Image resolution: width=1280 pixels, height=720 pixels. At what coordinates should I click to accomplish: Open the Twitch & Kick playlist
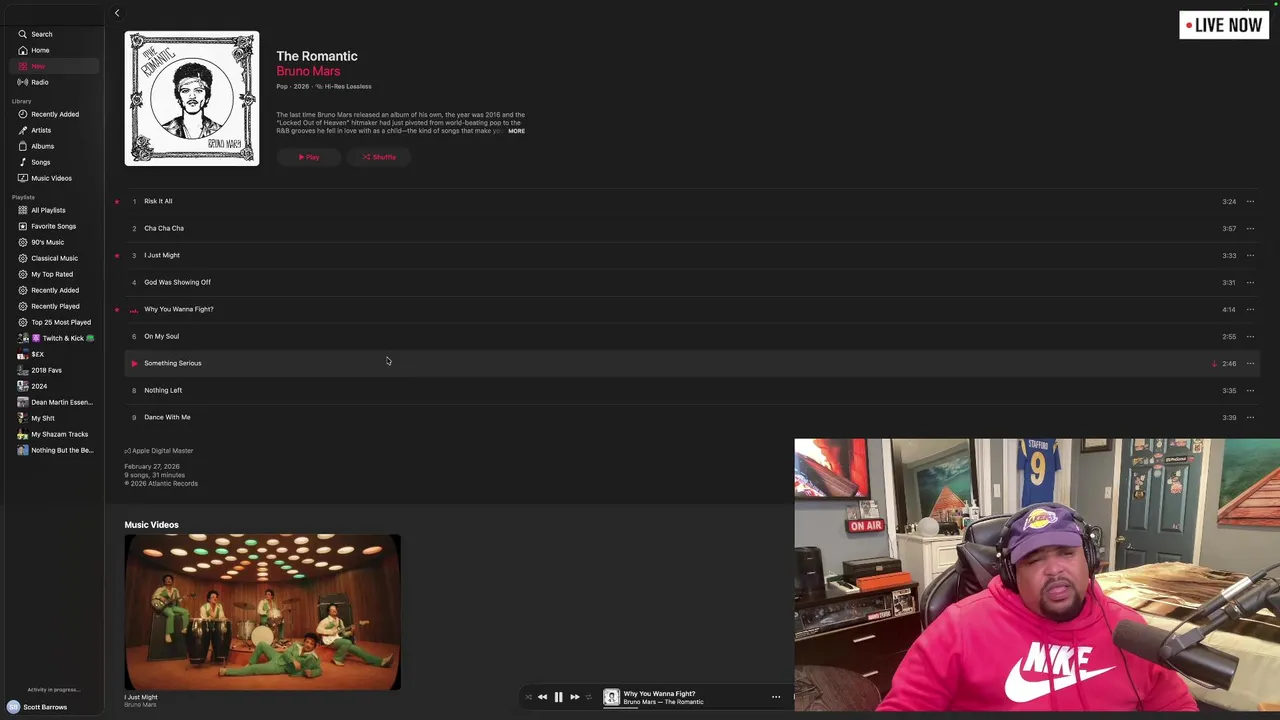point(56,338)
